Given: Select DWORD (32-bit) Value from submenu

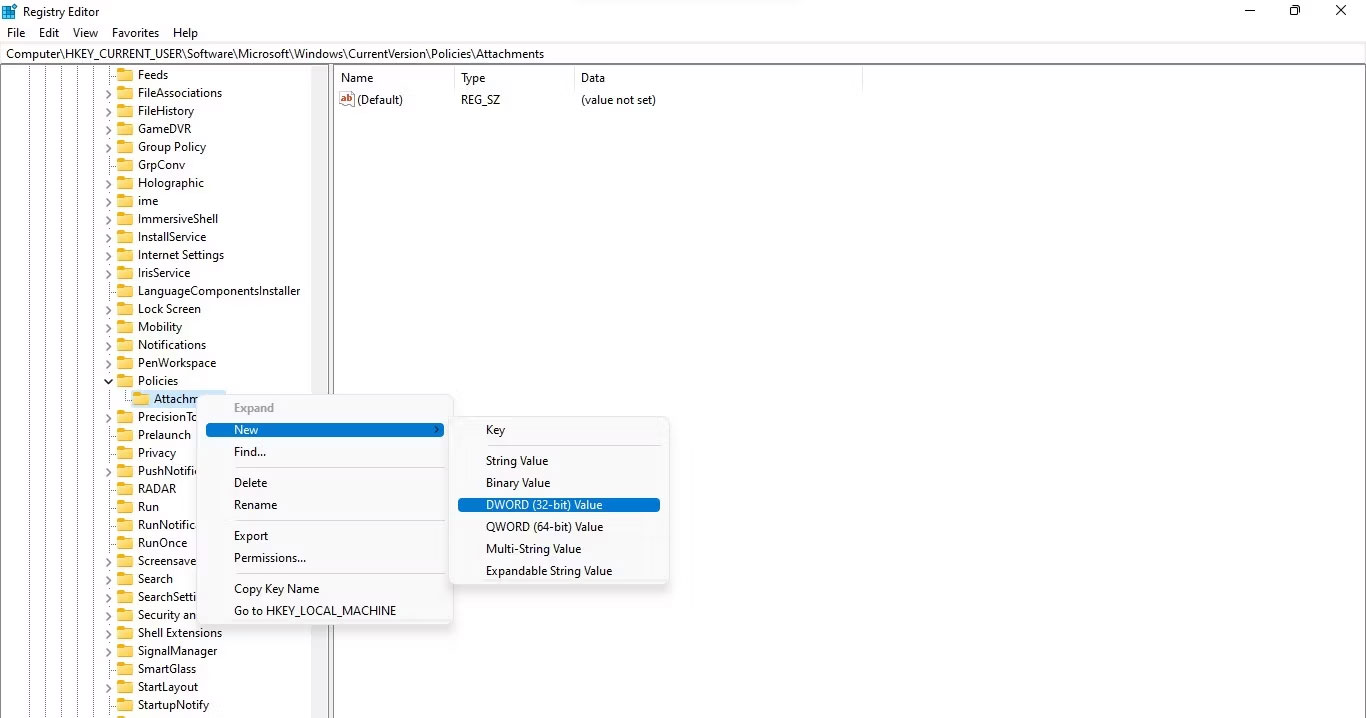Looking at the screenshot, I should coord(544,505).
